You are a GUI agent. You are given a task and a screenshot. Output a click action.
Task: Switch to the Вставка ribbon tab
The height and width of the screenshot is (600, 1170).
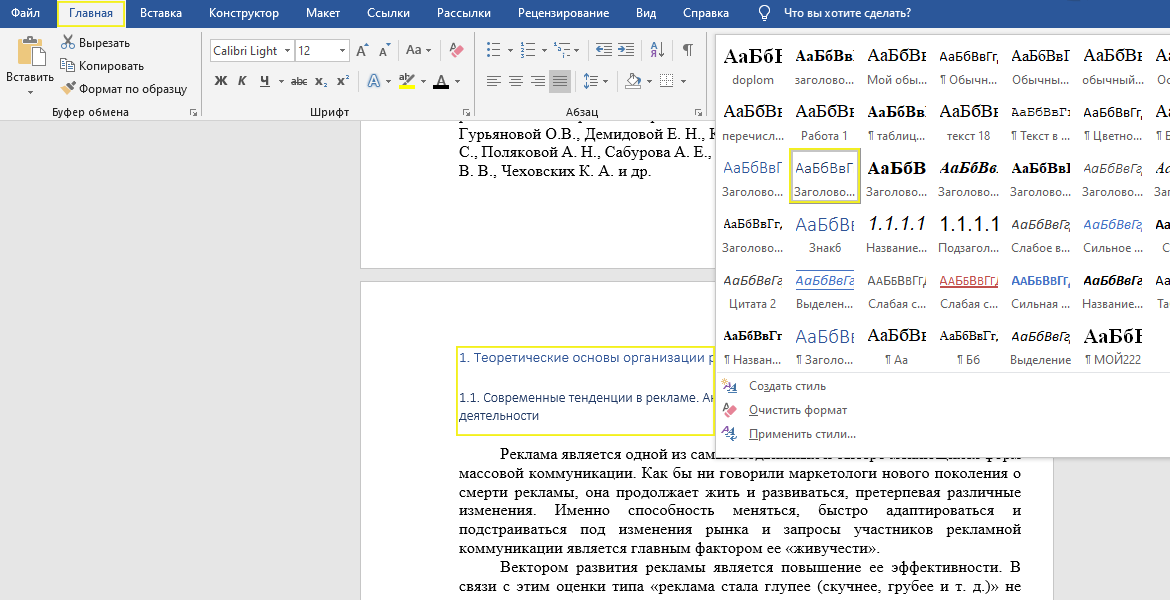[x=161, y=13]
